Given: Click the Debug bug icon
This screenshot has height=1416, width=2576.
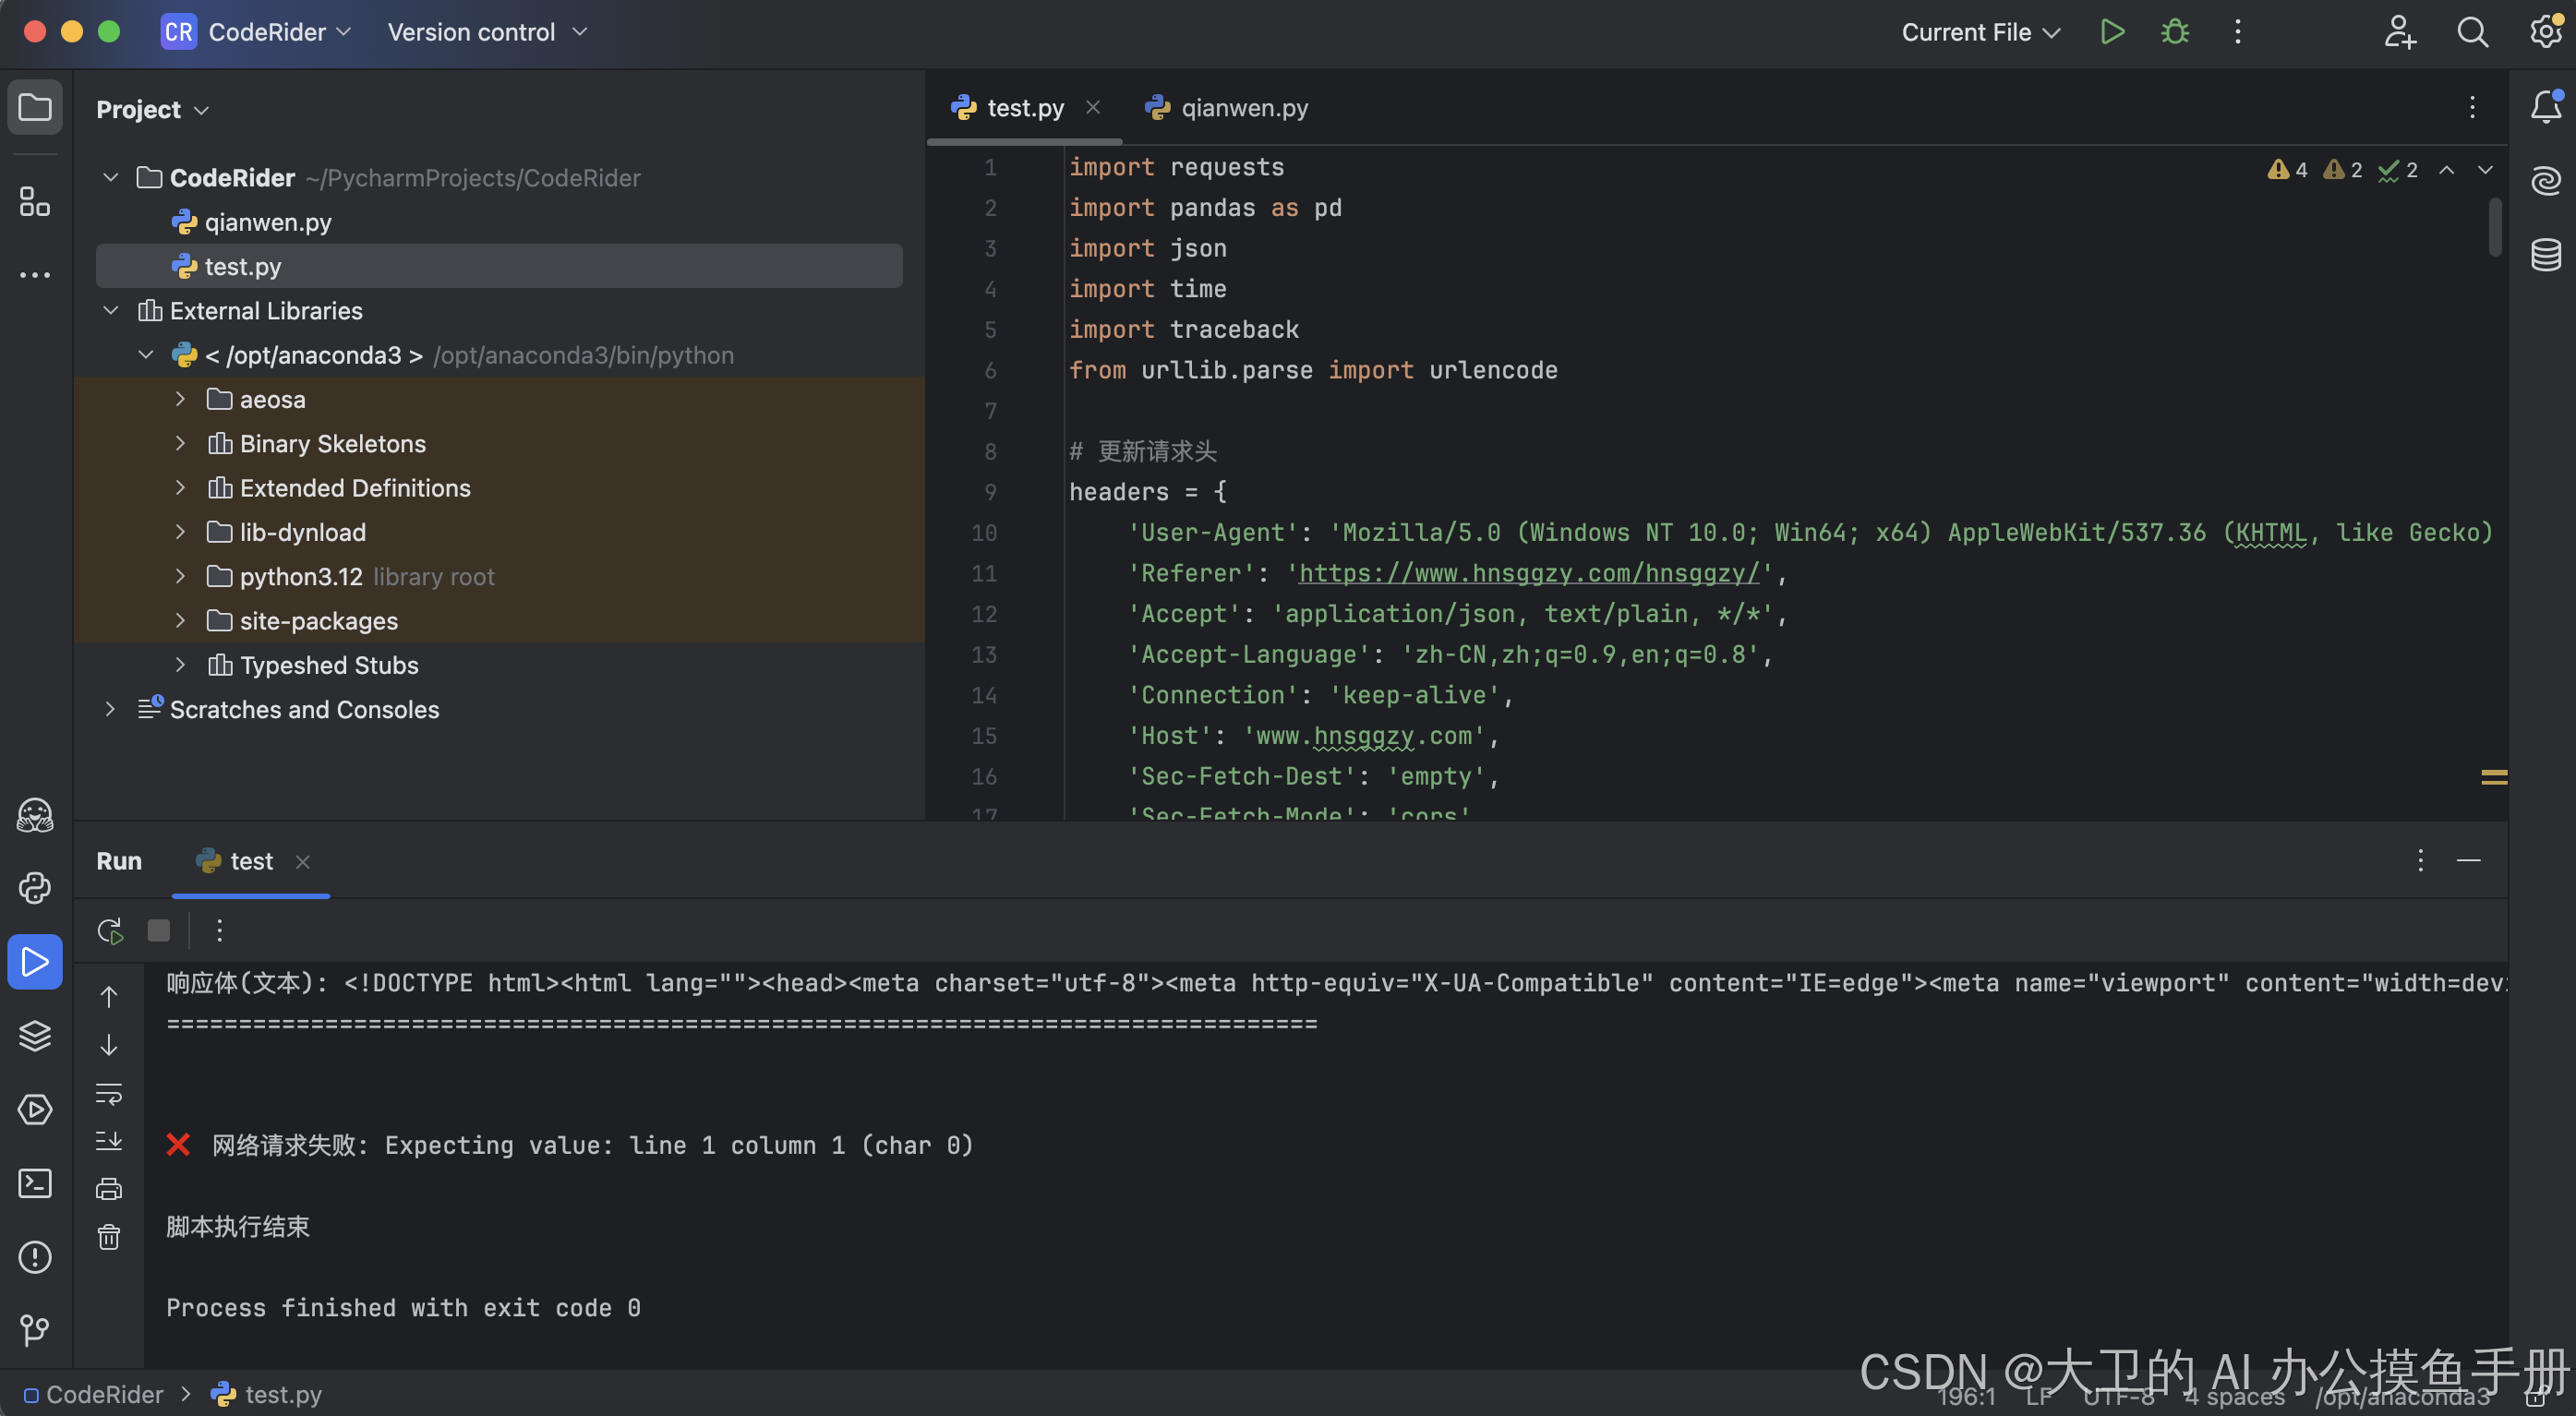Looking at the screenshot, I should tap(2174, 32).
